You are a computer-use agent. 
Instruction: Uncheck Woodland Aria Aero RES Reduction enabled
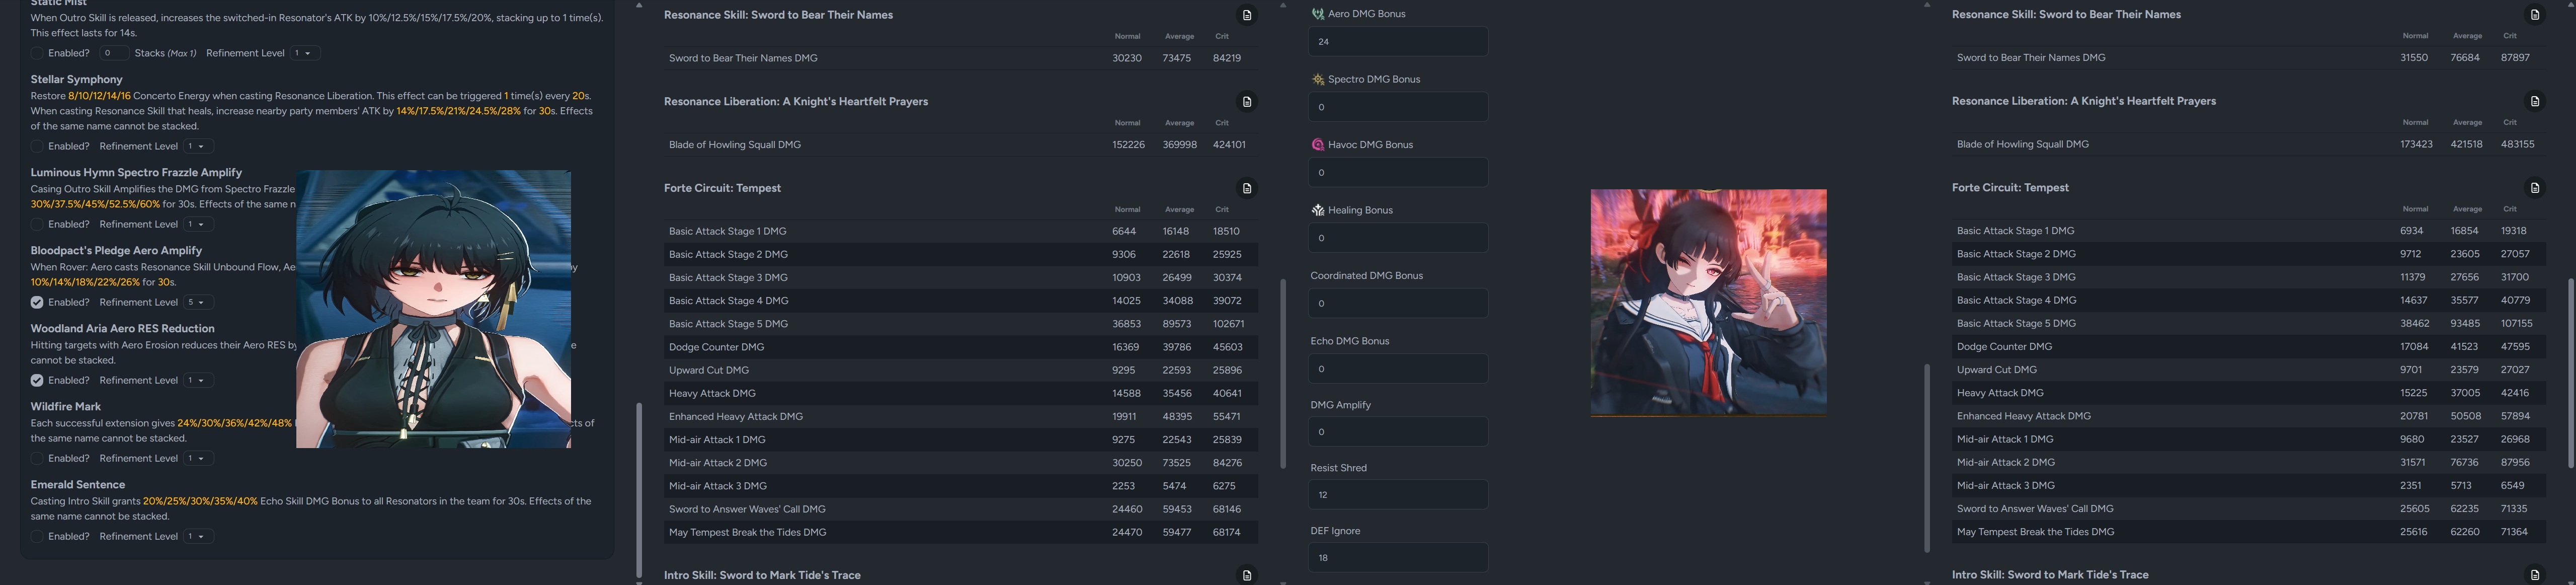coord(37,380)
